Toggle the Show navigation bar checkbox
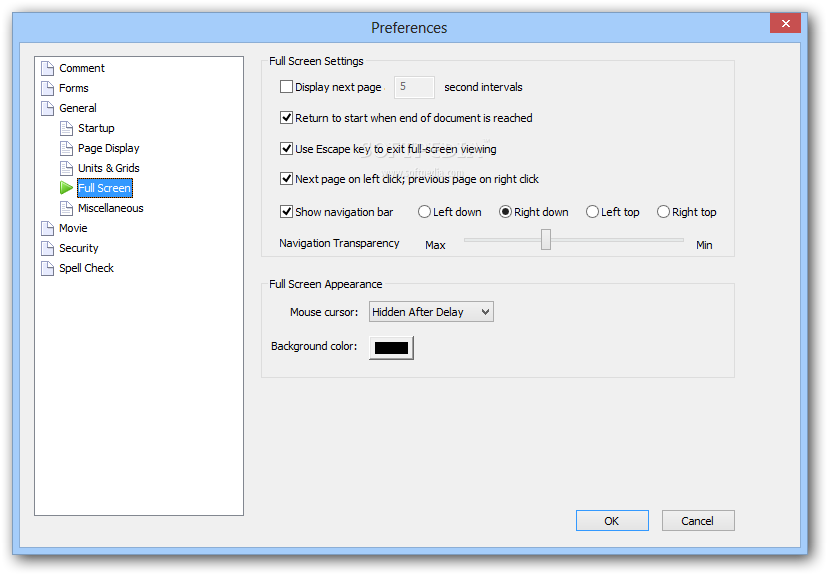 pos(286,212)
